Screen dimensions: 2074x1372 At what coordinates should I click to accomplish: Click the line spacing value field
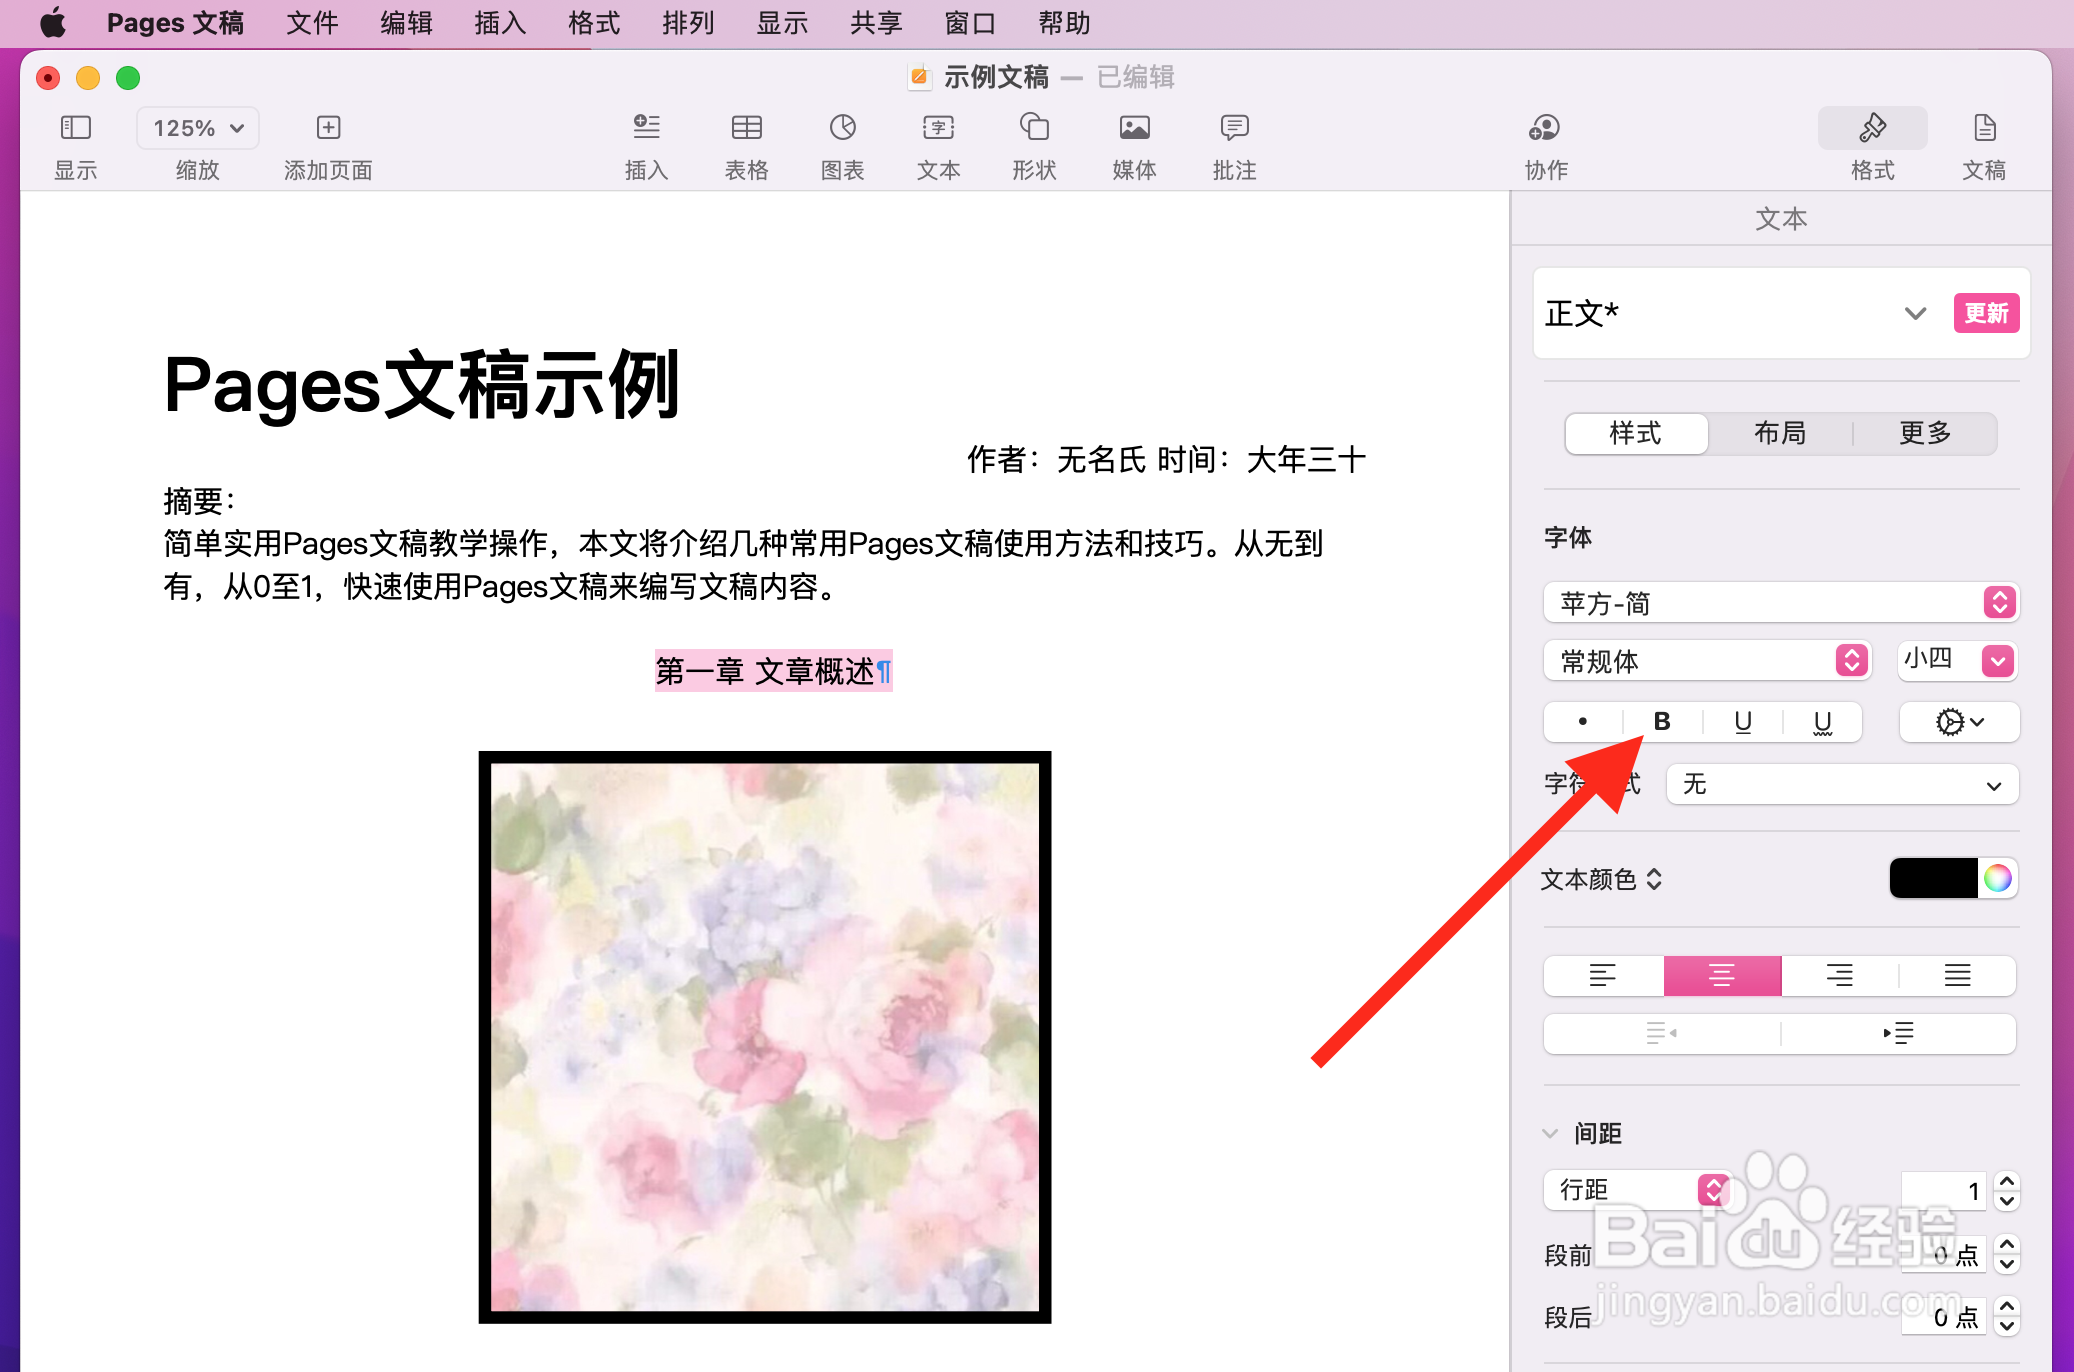[x=1943, y=1190]
